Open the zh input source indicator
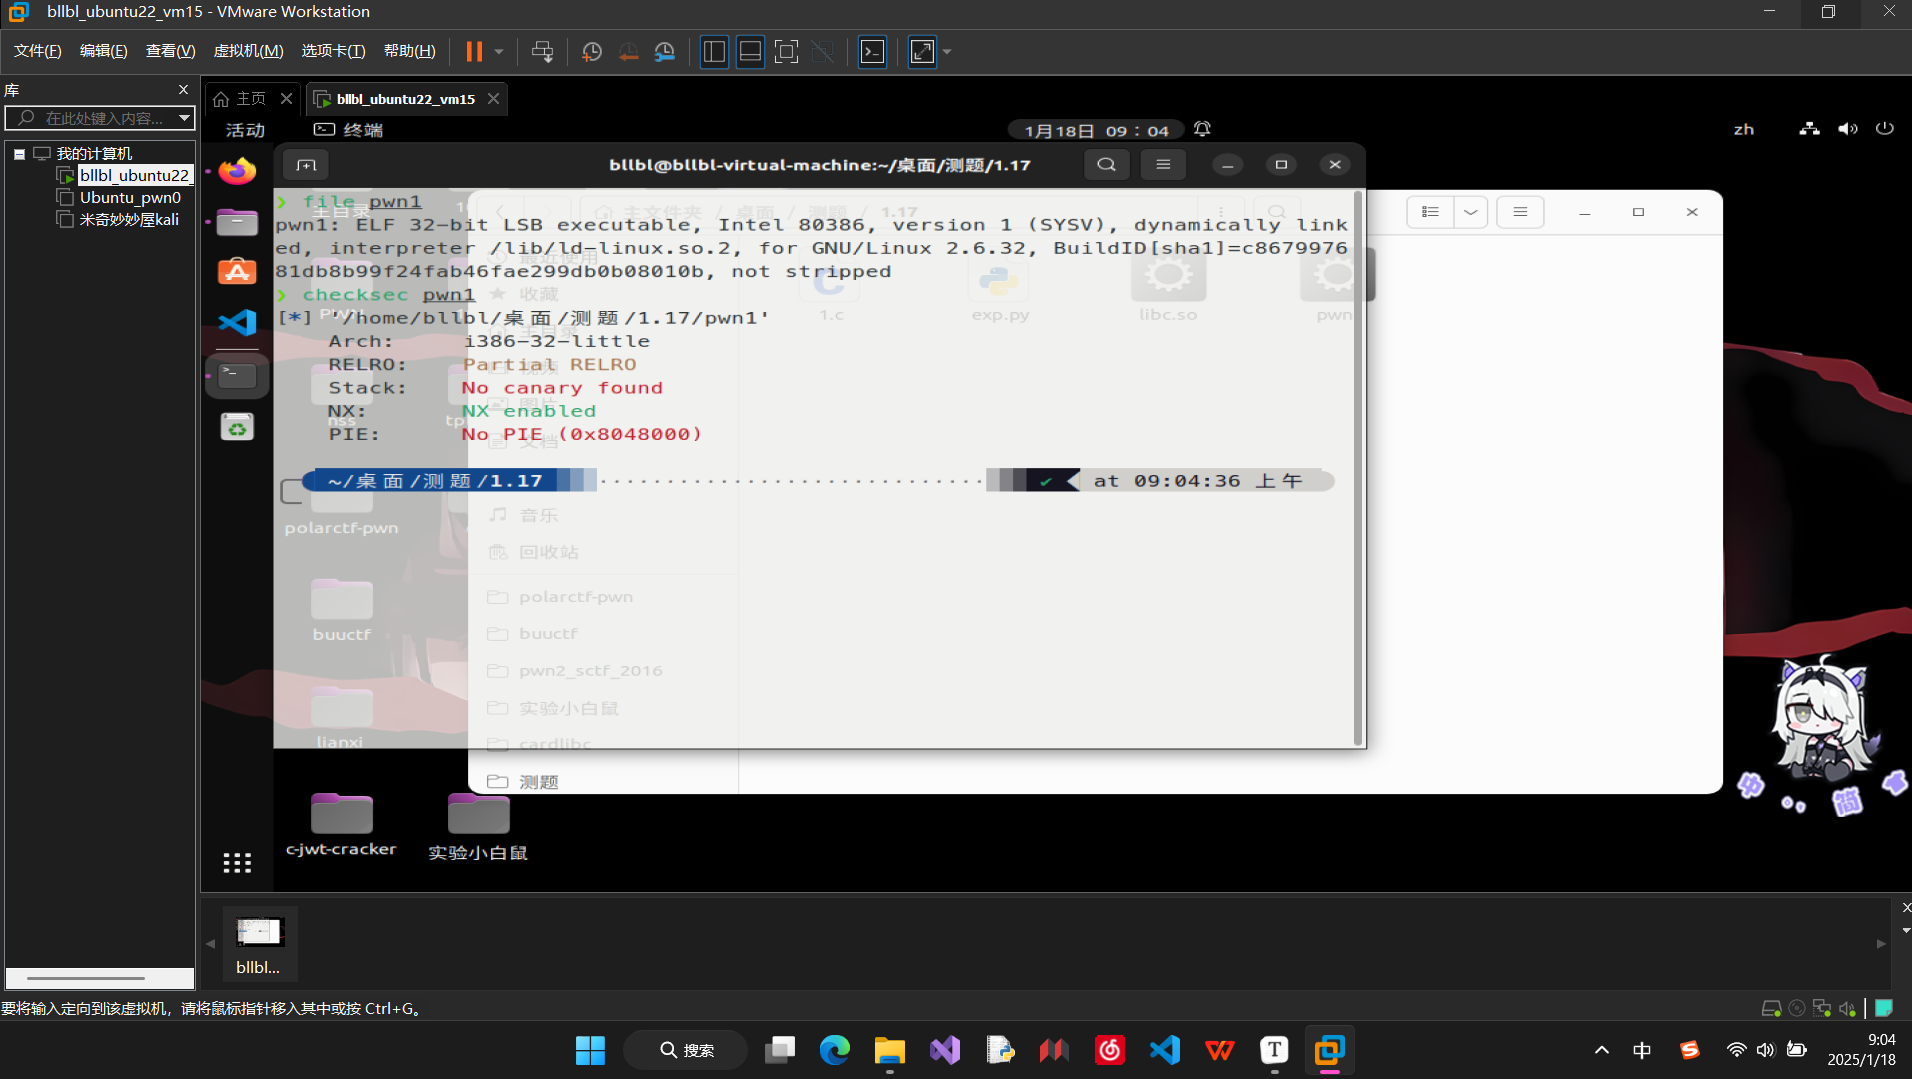The width and height of the screenshot is (1912, 1079). tap(1744, 129)
